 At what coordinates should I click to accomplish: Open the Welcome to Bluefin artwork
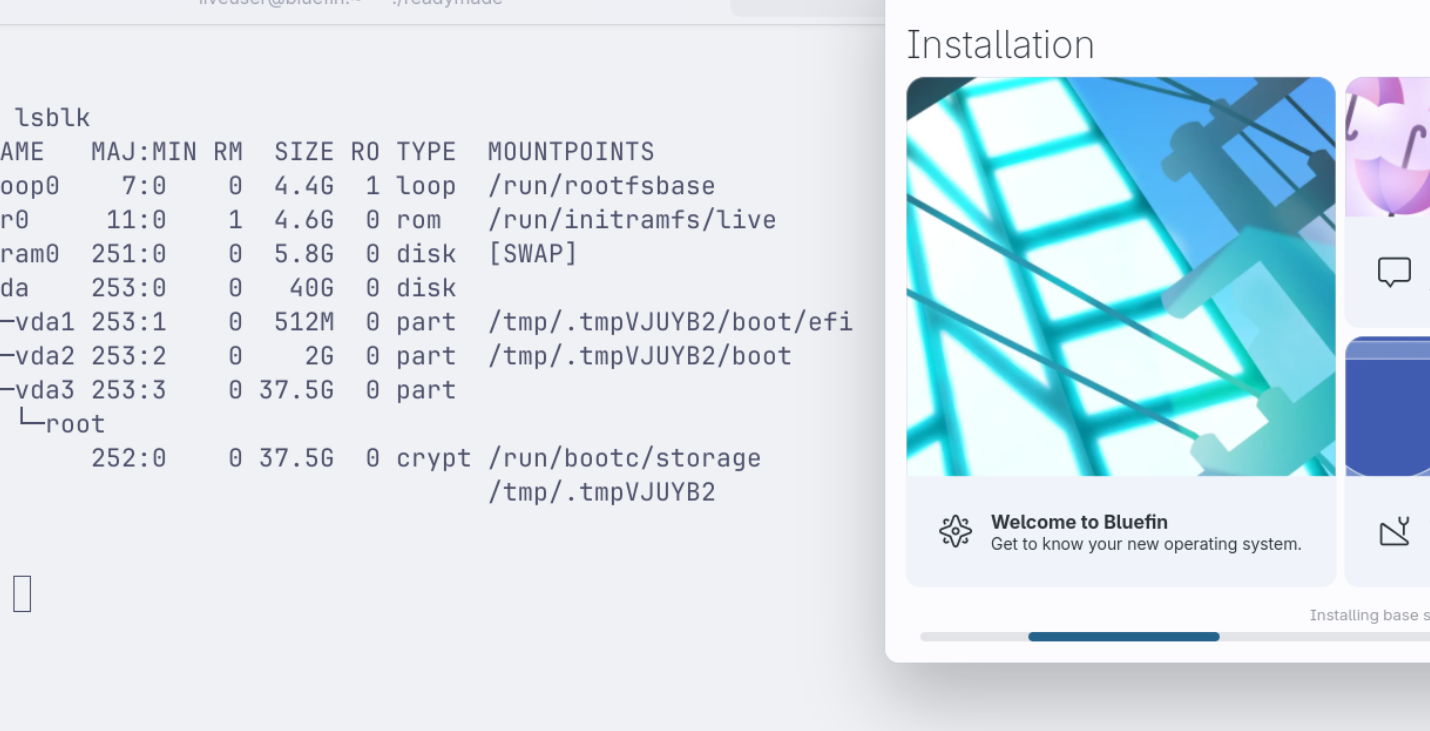(1120, 277)
